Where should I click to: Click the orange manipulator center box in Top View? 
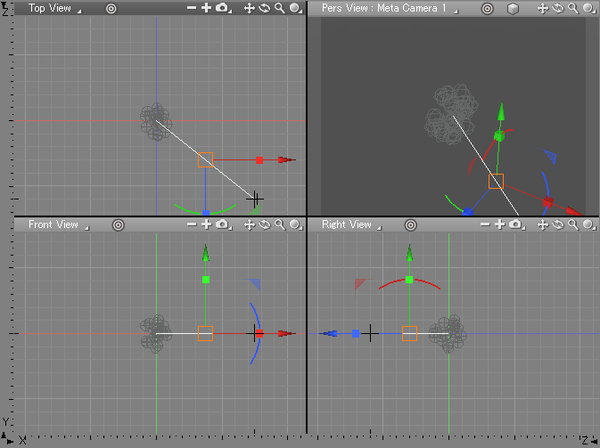point(205,160)
